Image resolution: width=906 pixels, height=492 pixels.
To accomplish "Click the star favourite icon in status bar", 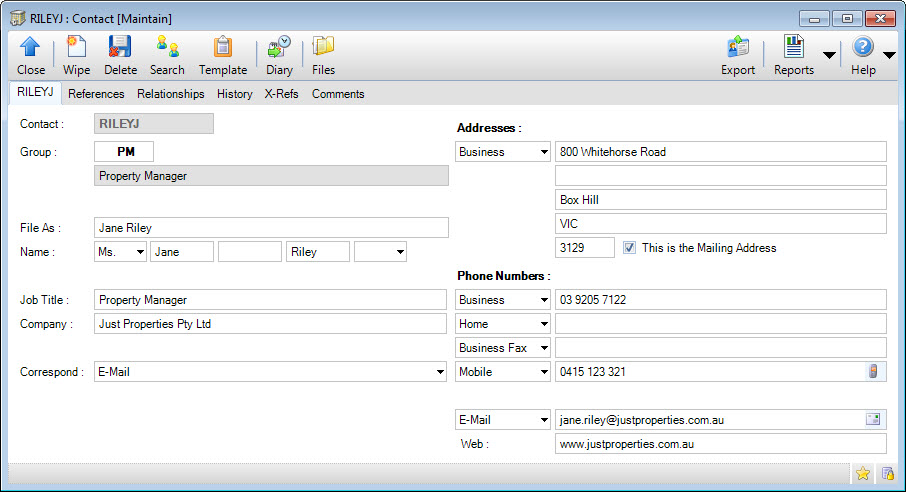I will (863, 473).
